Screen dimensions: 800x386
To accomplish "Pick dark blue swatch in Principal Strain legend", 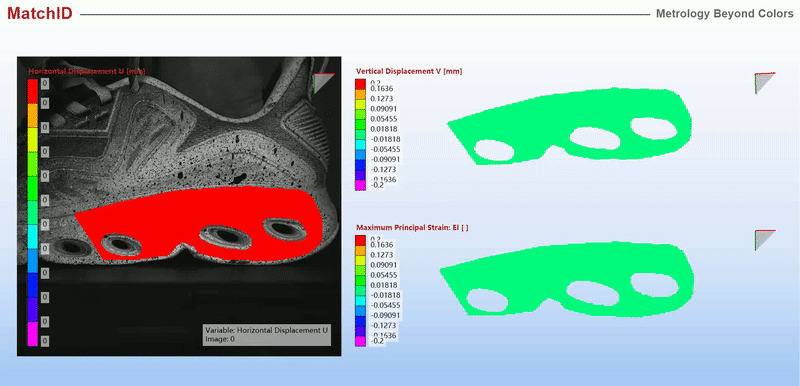I will coord(361,322).
